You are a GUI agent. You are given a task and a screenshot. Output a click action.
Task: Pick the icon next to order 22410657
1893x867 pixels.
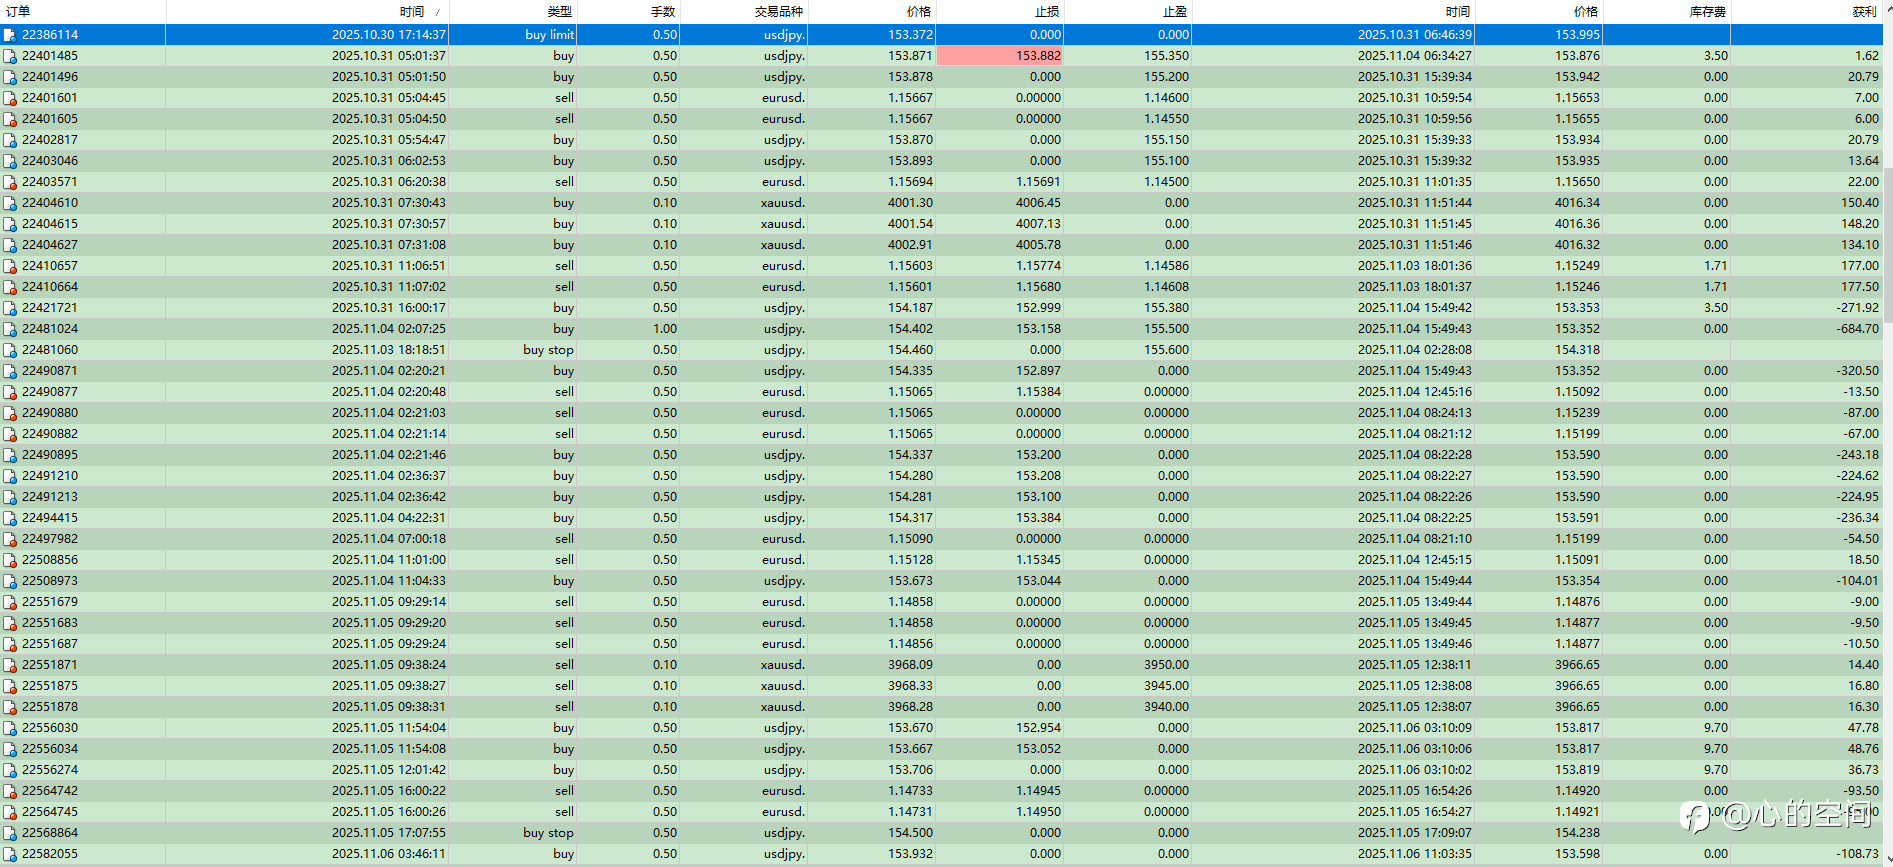pyautogui.click(x=10, y=266)
